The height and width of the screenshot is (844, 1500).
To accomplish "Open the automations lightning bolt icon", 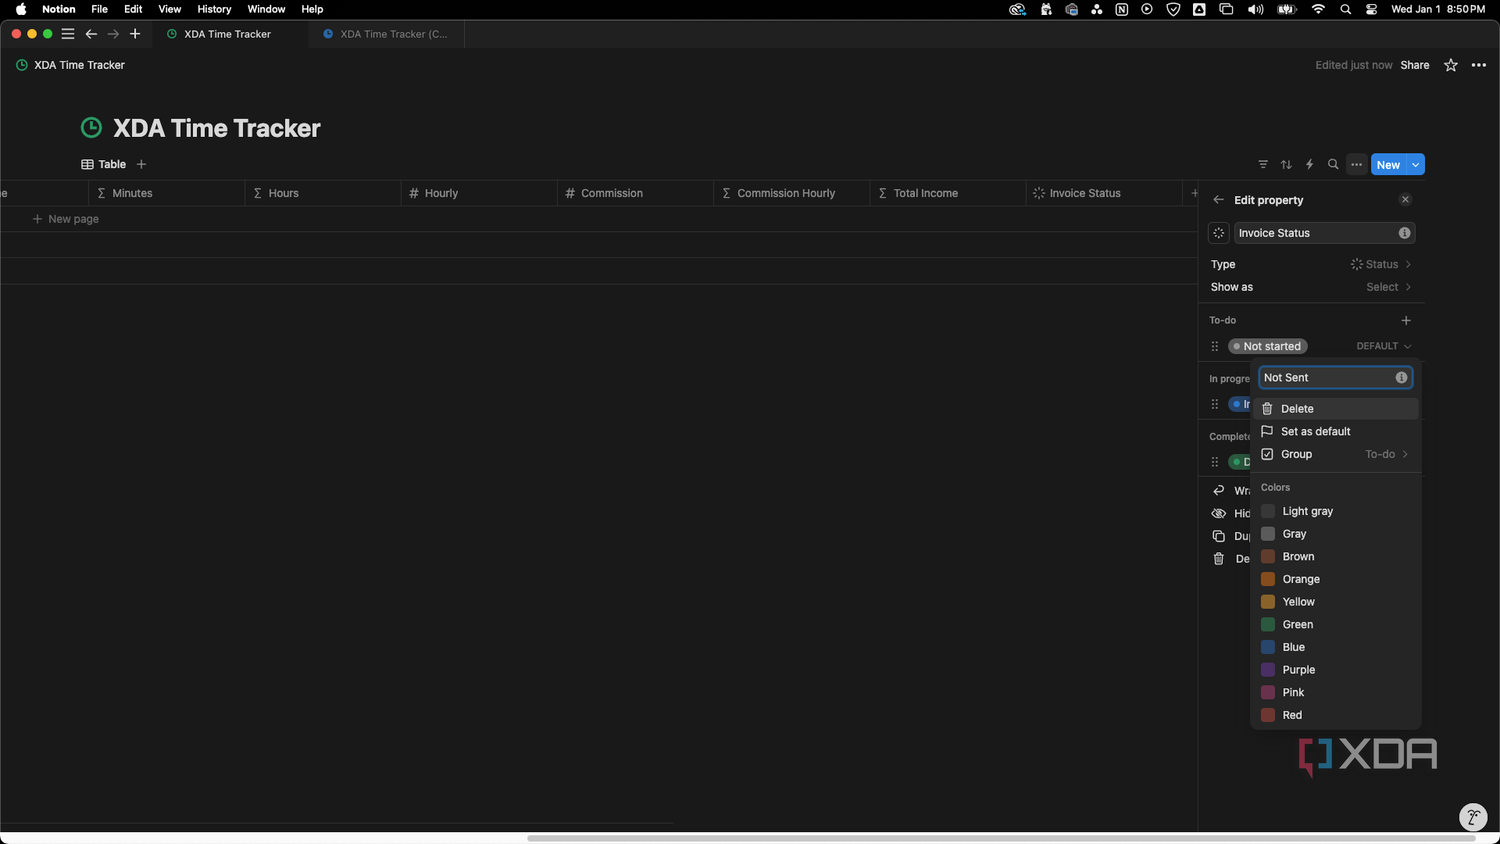I will click(1309, 165).
